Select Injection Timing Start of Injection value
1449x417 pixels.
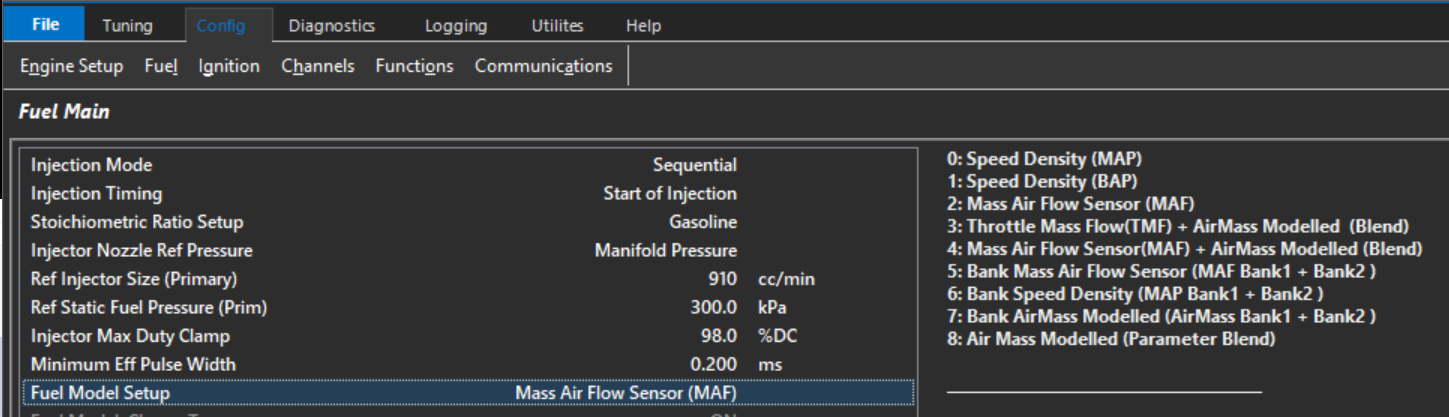tap(669, 194)
